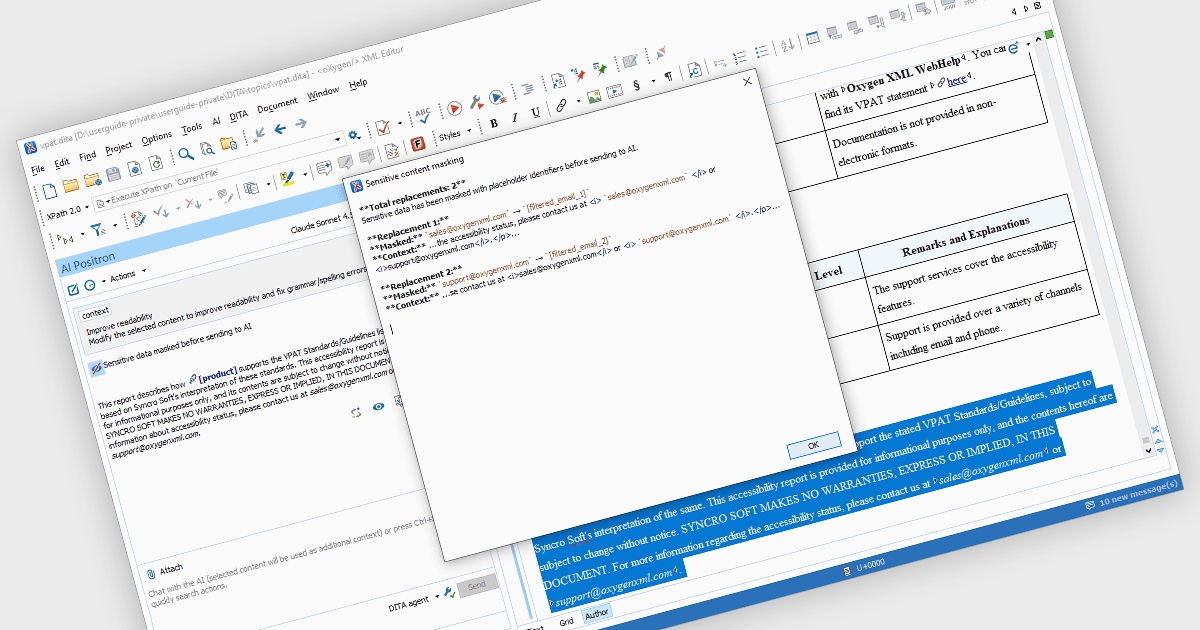Open the Project menu

[119, 147]
